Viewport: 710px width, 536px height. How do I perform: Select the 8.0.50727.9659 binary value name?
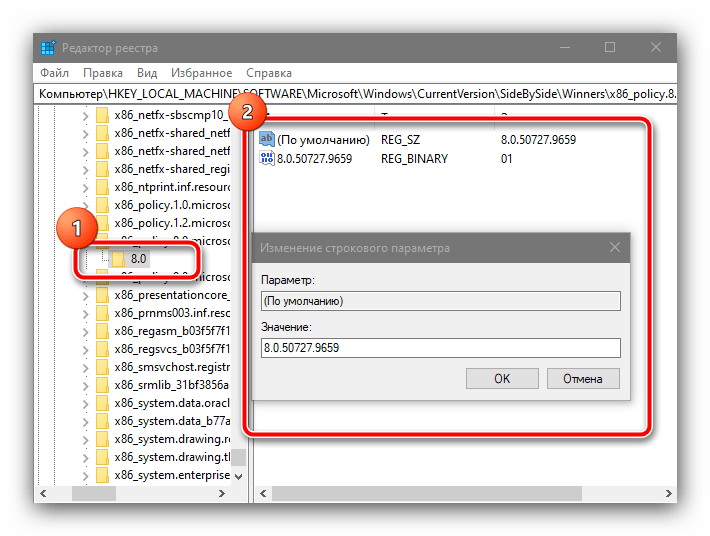pyautogui.click(x=314, y=159)
